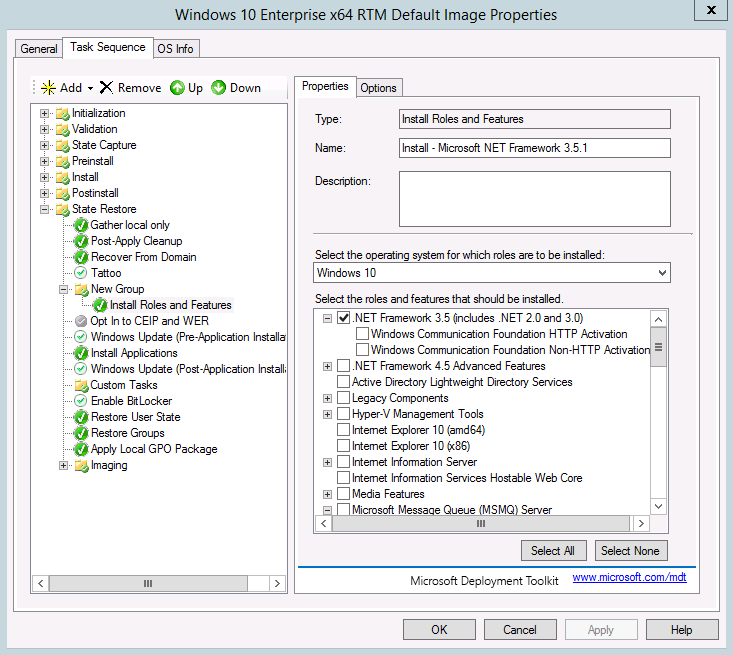
Task: Select the Enable BitLocker step icon
Action: click(81, 401)
